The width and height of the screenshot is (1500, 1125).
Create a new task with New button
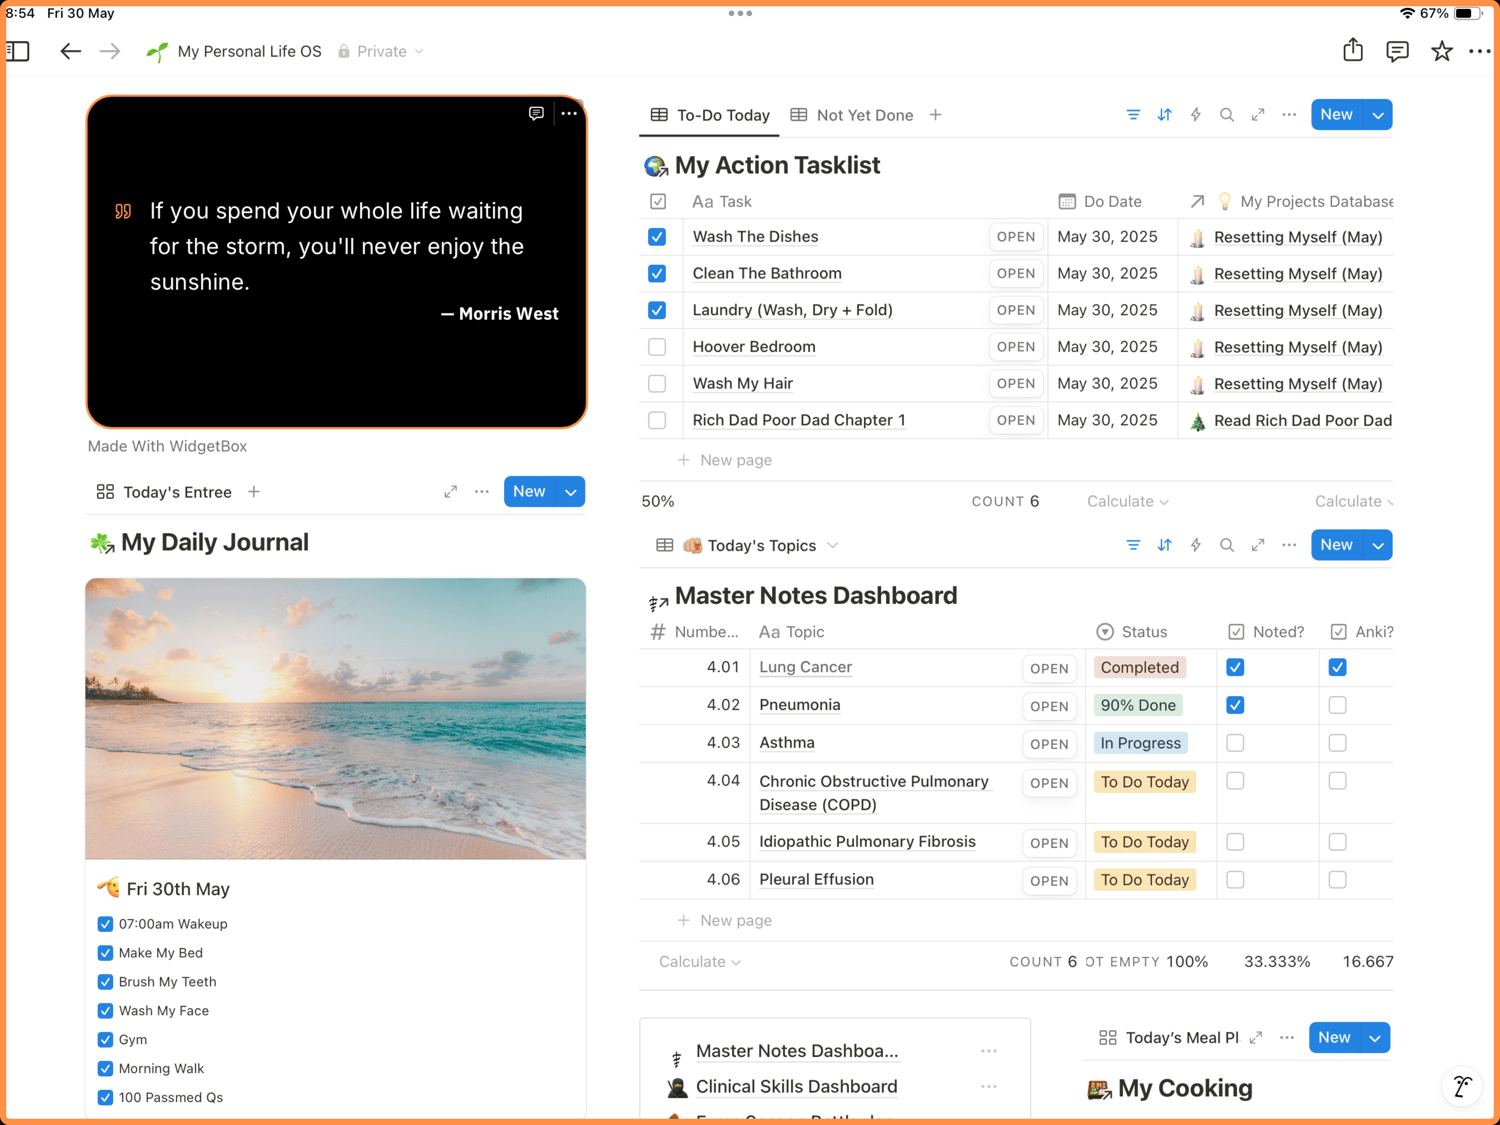(1337, 115)
